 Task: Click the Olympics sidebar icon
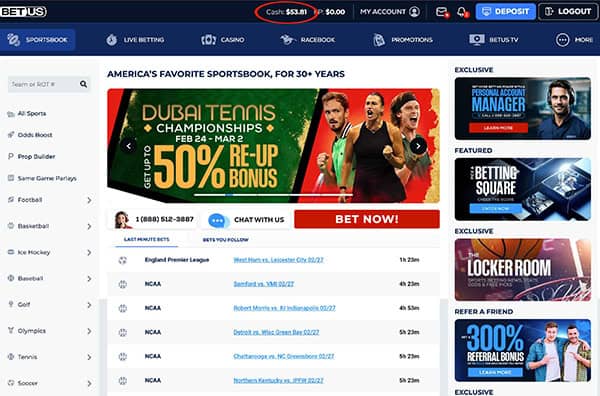pos(11,331)
